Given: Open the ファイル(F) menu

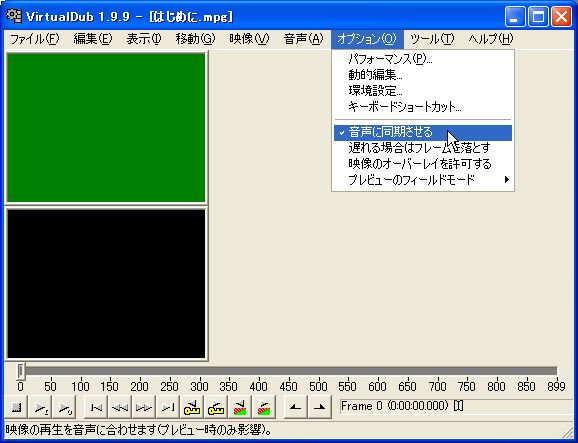Looking at the screenshot, I should [34, 39].
